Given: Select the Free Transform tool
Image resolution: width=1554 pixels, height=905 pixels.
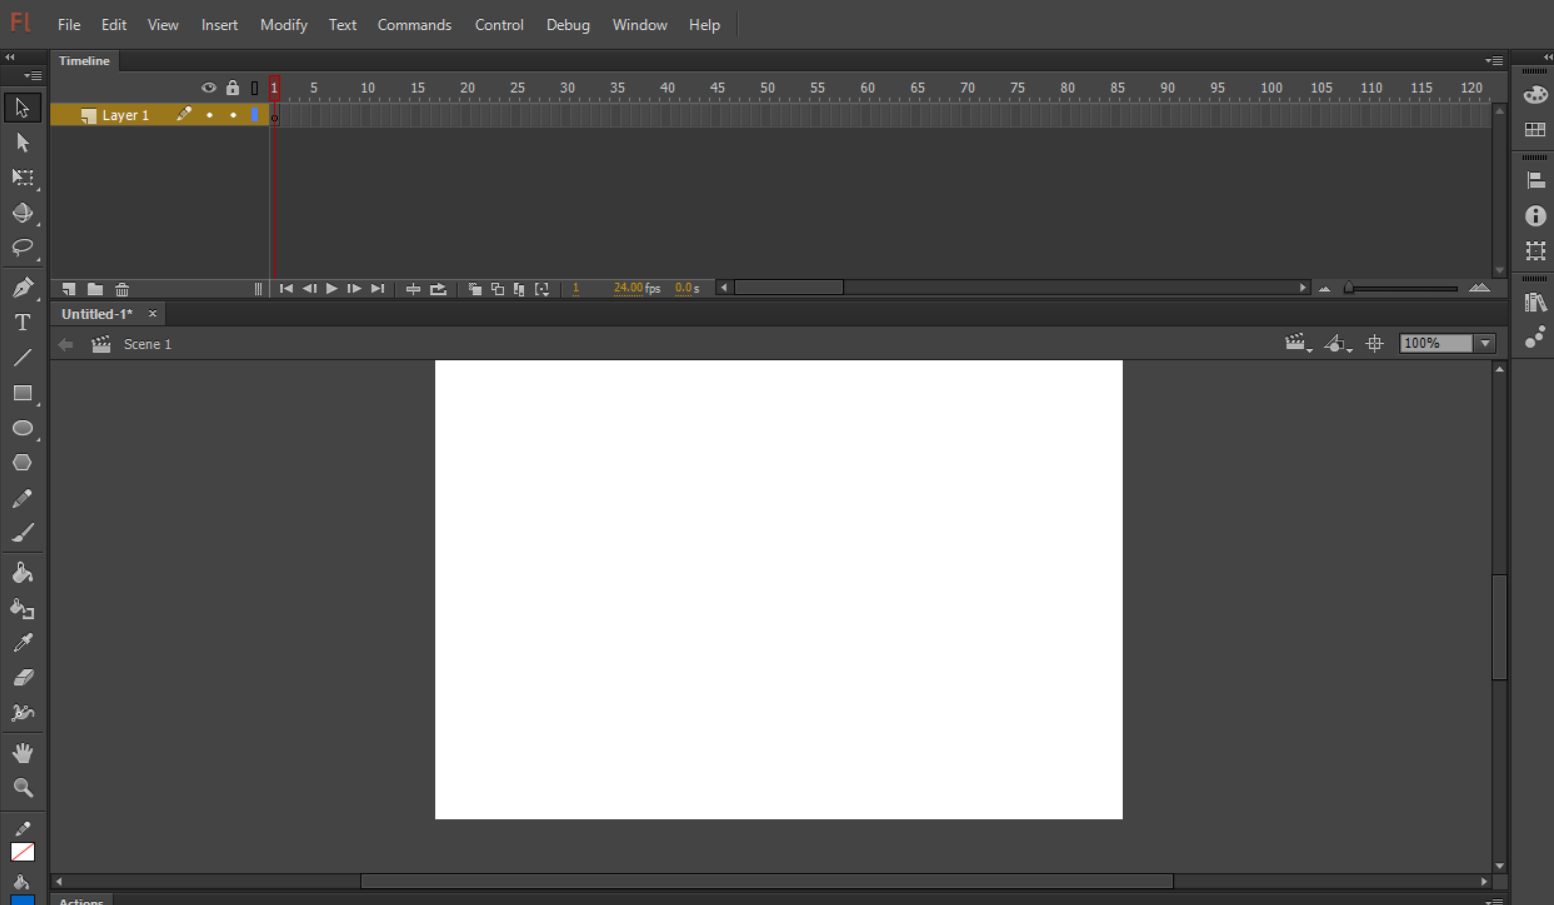Looking at the screenshot, I should pos(22,178).
